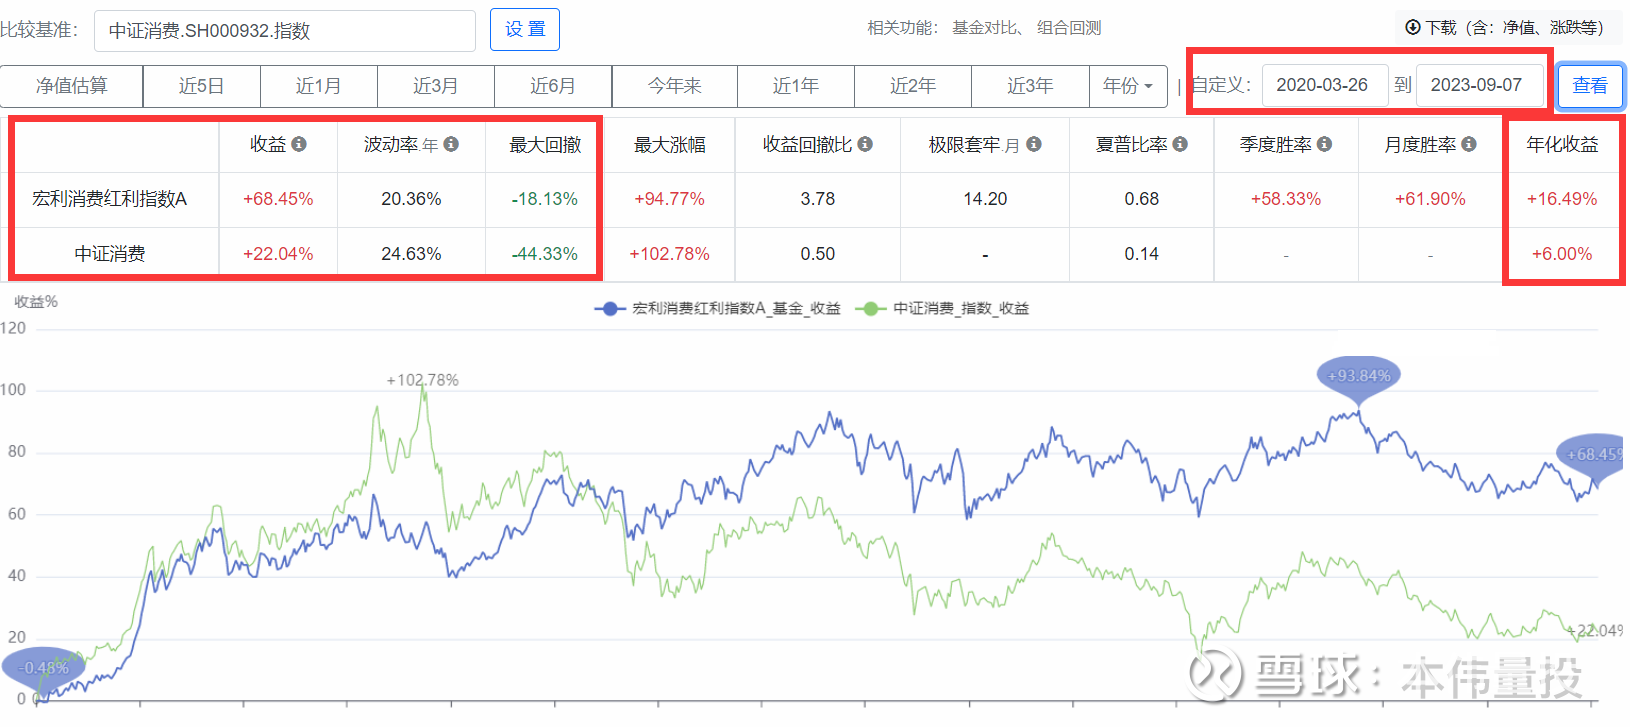The image size is (1630, 727).
Task: Select the 近6月 period tab
Action: point(553,86)
